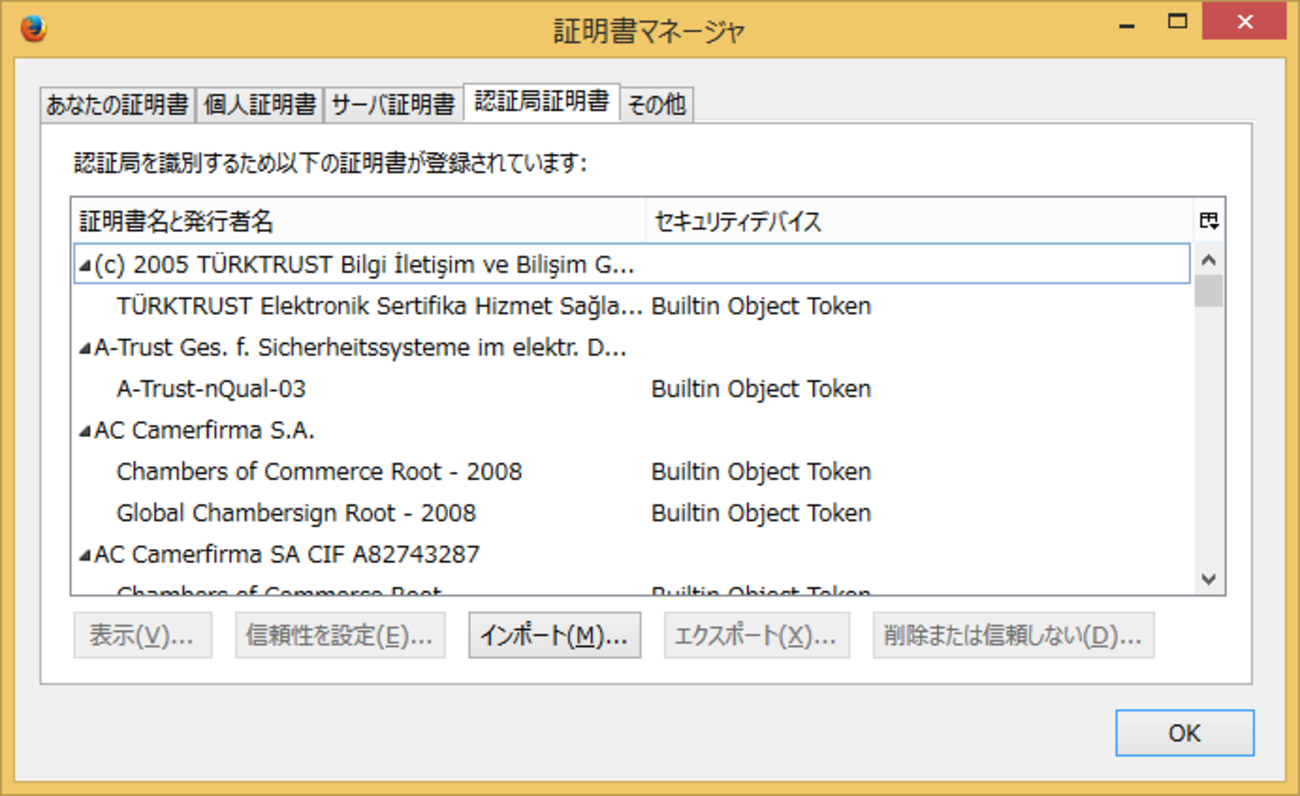The image size is (1300, 796).
Task: Switch to the あなたの証明書 tab
Action: click(117, 105)
